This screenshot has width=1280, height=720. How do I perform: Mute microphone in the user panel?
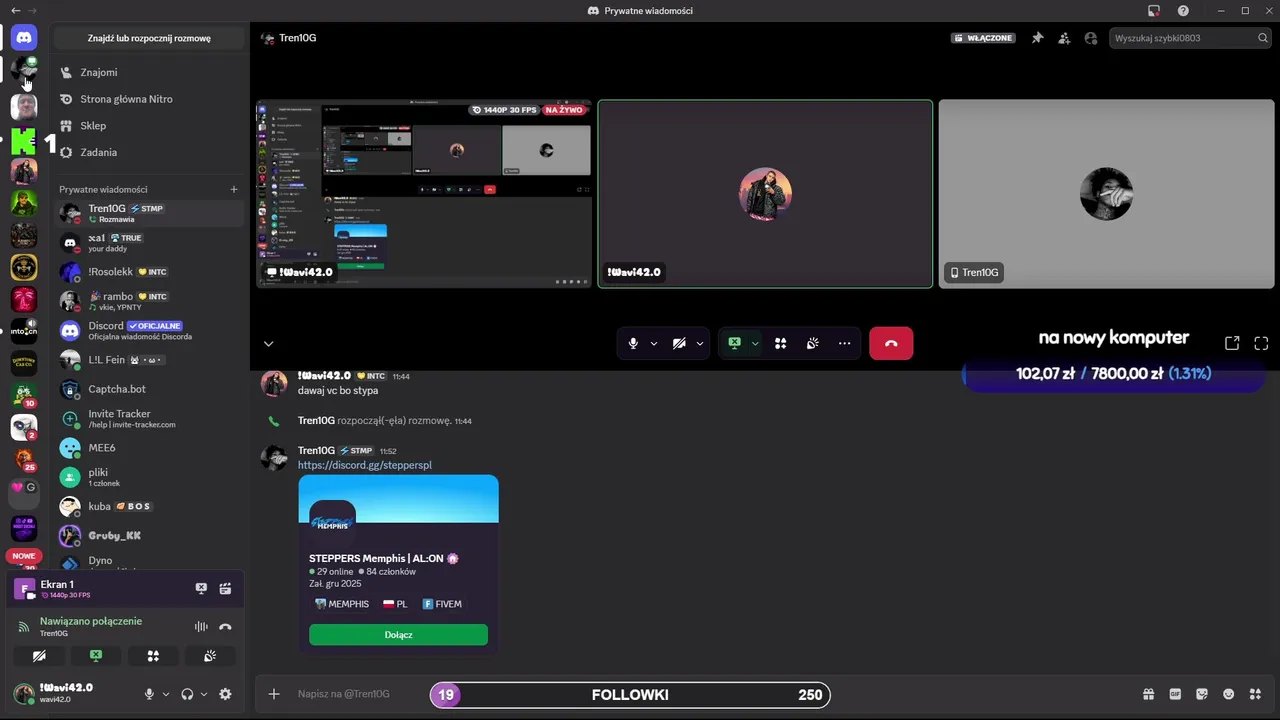[149, 694]
